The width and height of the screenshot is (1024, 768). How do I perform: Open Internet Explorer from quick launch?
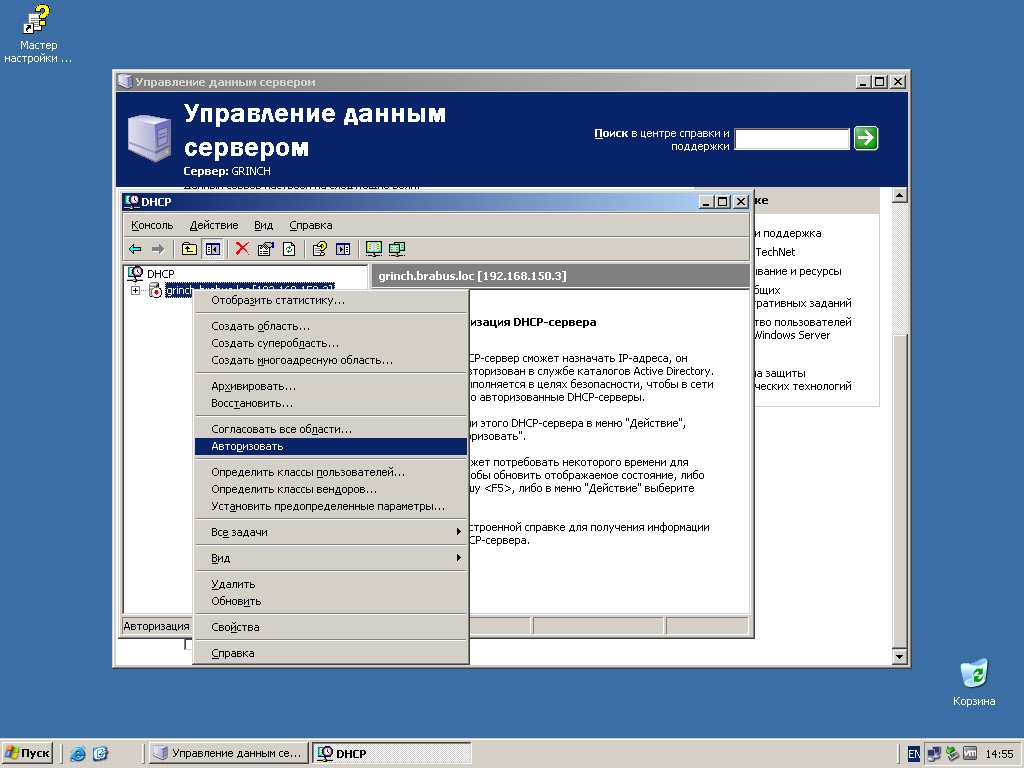[x=78, y=754]
